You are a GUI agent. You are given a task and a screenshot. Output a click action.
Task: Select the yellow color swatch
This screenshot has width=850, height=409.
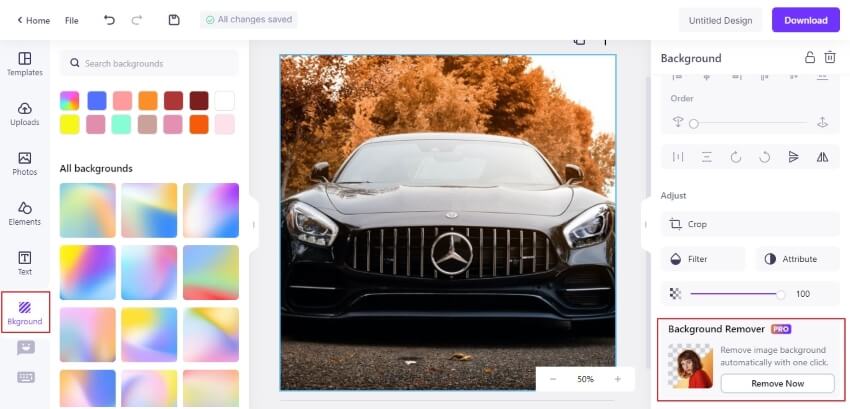(x=69, y=124)
